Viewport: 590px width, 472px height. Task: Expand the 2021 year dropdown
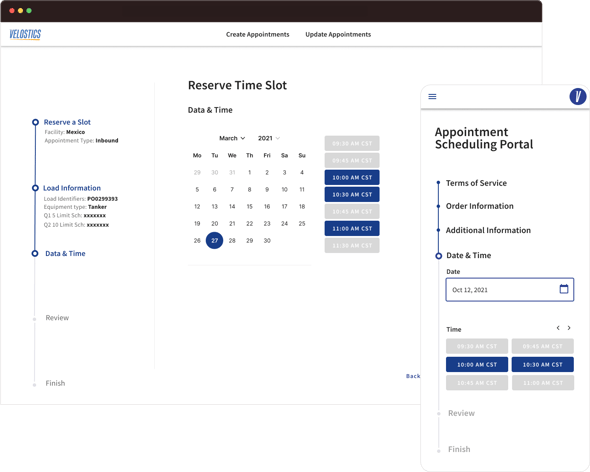coord(269,138)
